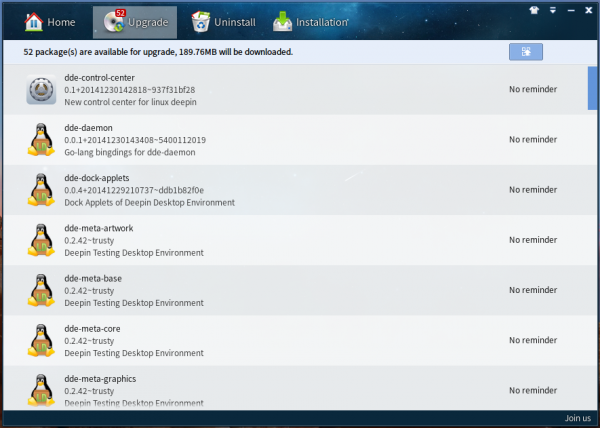The width and height of the screenshot is (600, 428).
Task: Click the blue vertical scrollbar thumb
Action: coord(592,88)
